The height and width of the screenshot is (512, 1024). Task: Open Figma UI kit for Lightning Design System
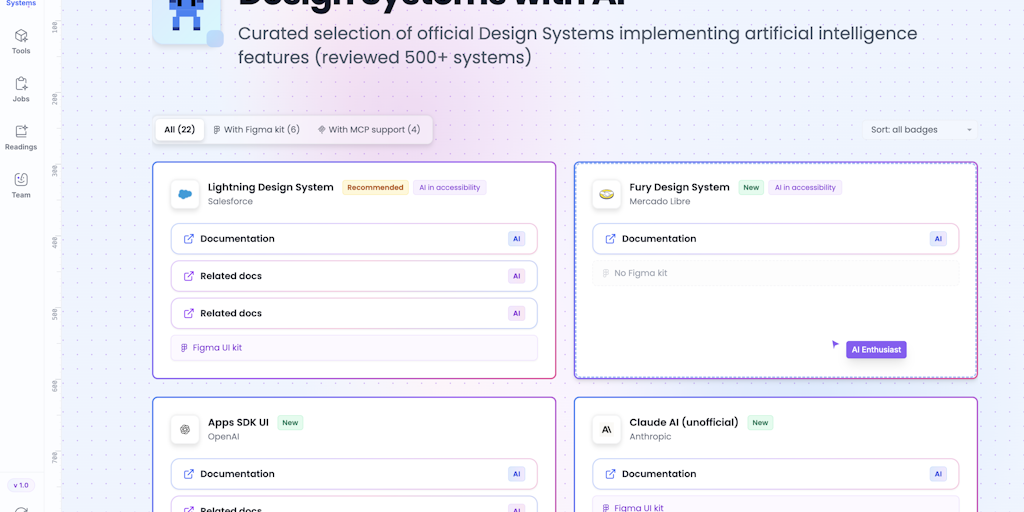[217, 348]
